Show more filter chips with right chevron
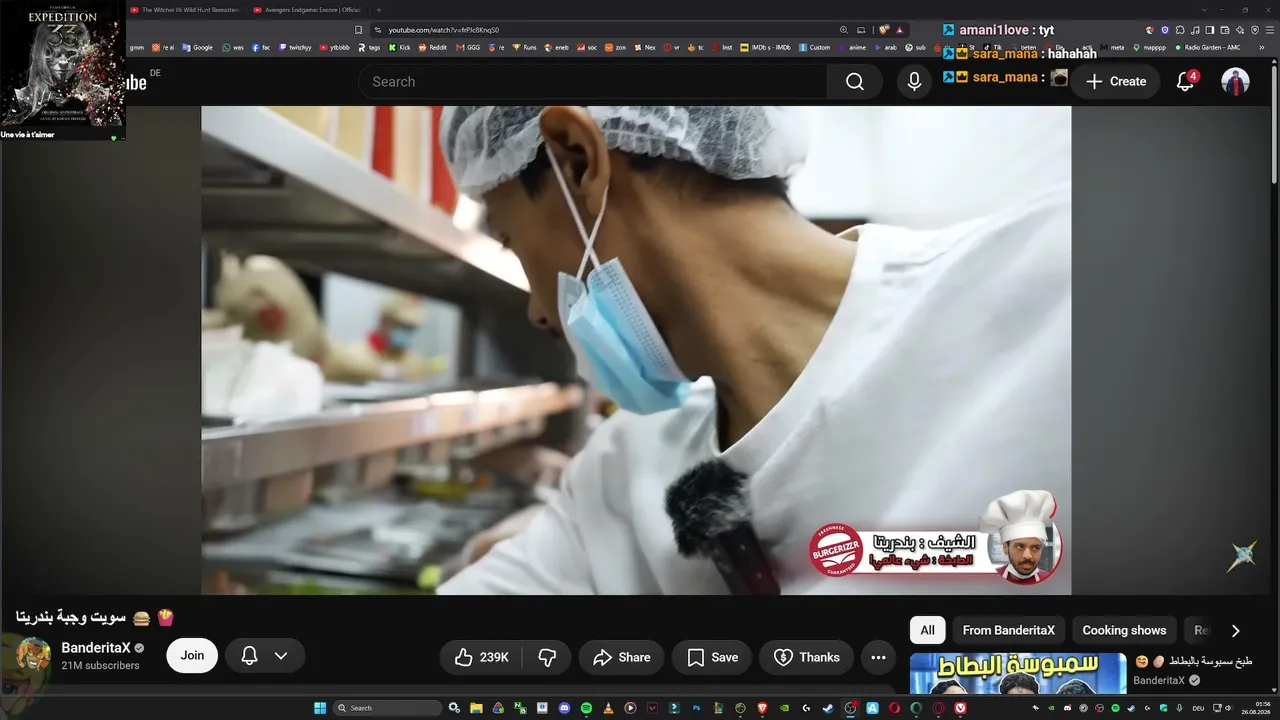1280x720 pixels. (1235, 631)
